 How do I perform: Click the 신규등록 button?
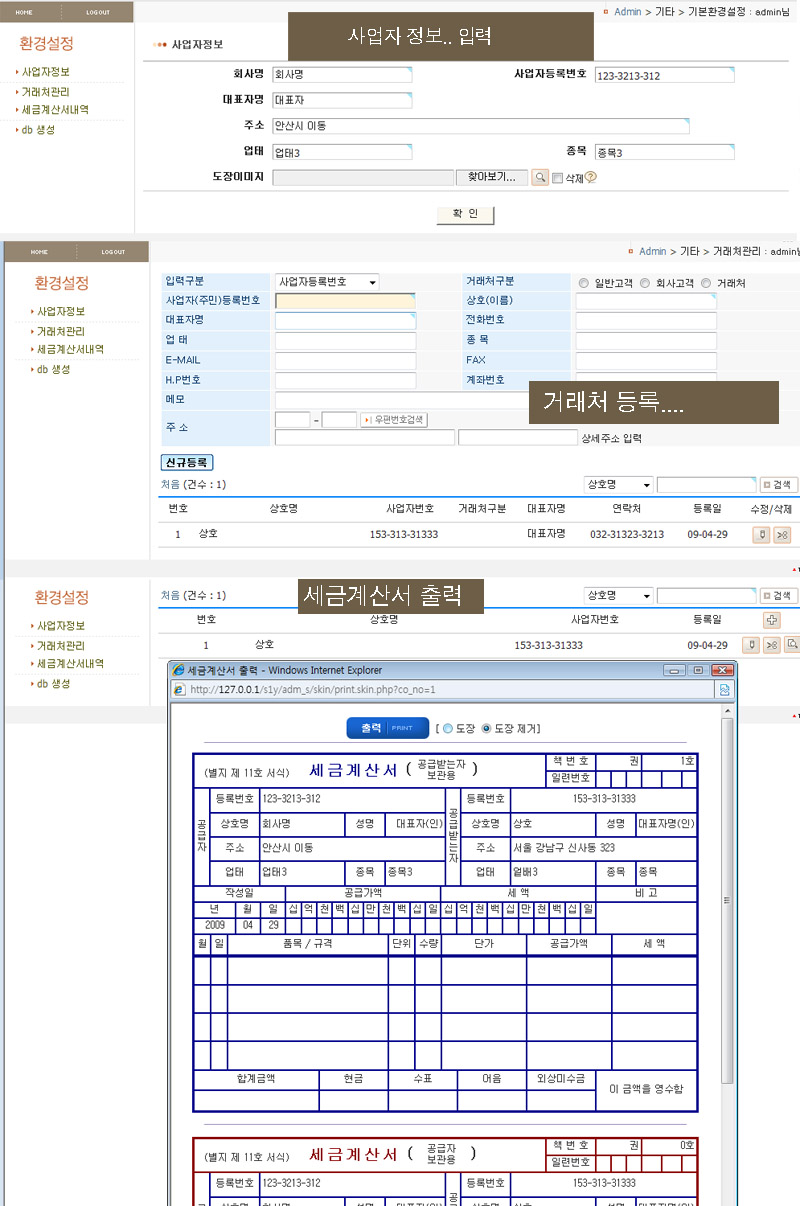[x=187, y=463]
